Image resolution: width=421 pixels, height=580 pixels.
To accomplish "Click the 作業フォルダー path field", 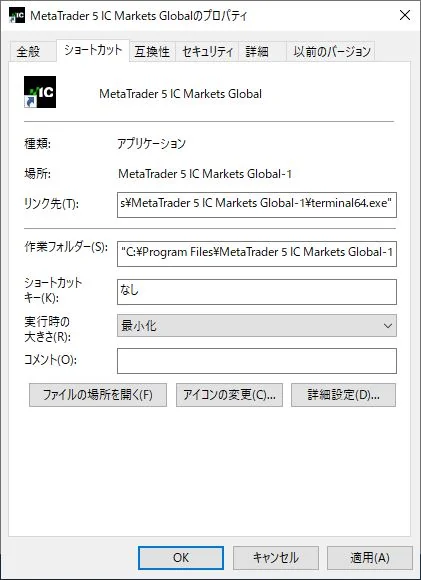I will (257, 254).
